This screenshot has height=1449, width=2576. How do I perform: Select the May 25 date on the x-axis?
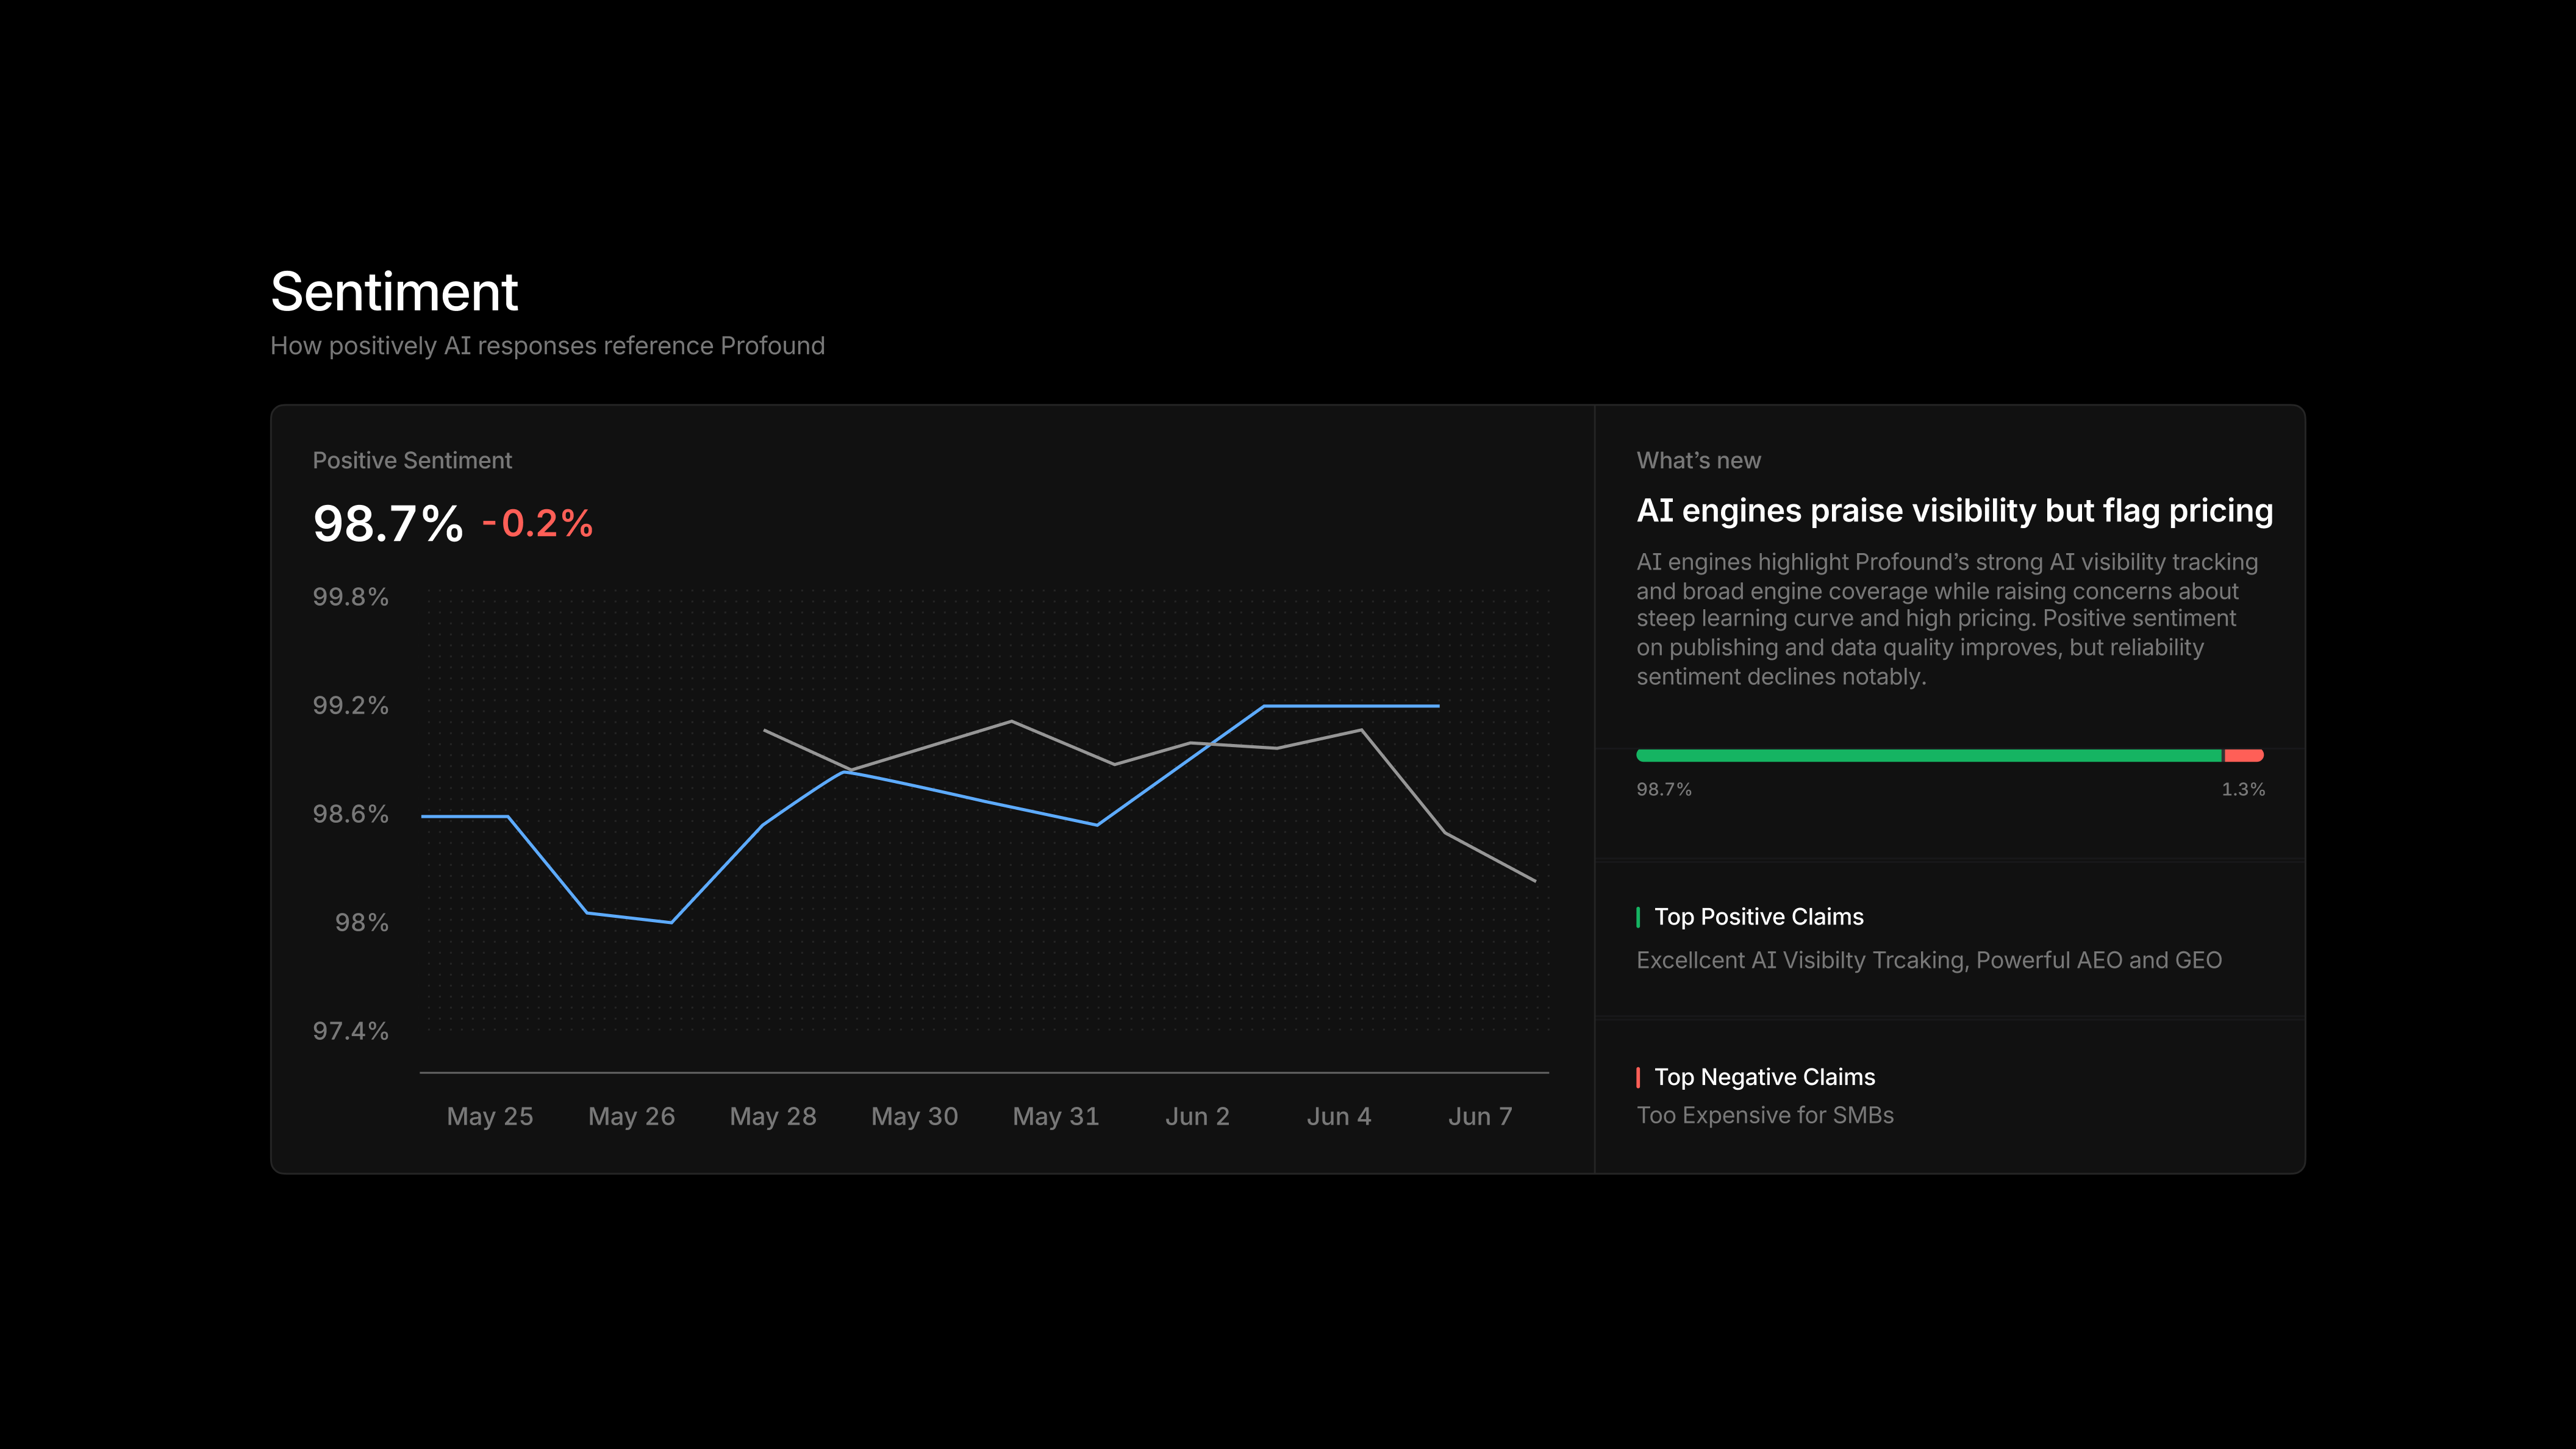pyautogui.click(x=490, y=1117)
